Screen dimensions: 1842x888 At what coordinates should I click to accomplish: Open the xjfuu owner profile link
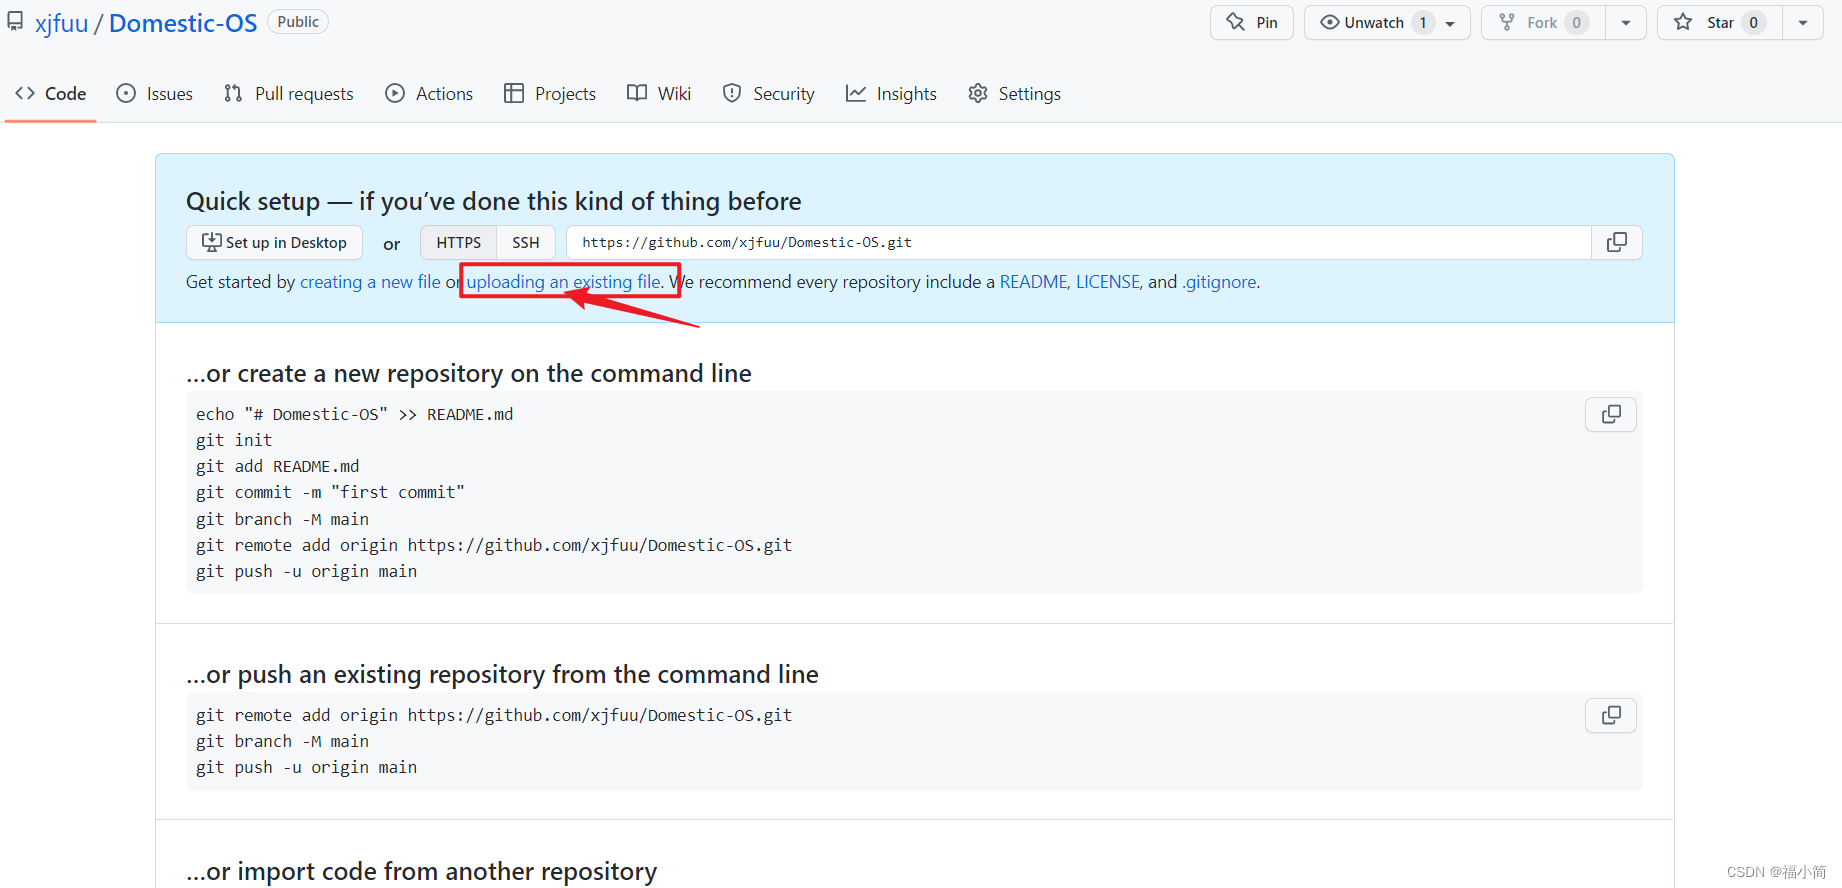pos(62,23)
